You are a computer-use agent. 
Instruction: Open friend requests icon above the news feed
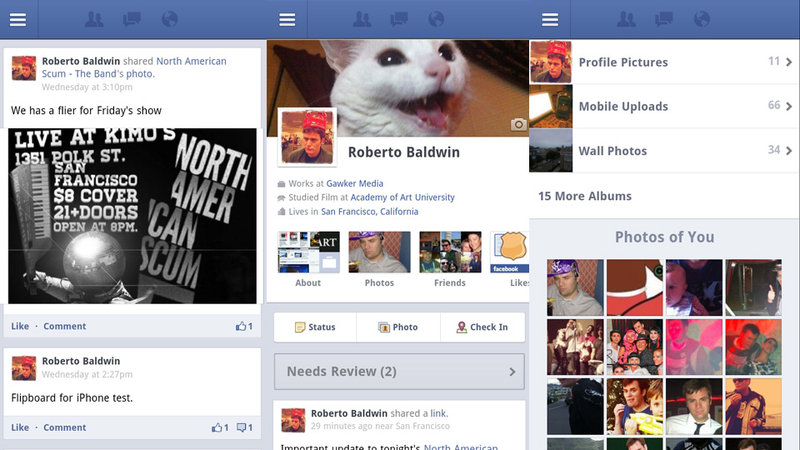pos(94,19)
